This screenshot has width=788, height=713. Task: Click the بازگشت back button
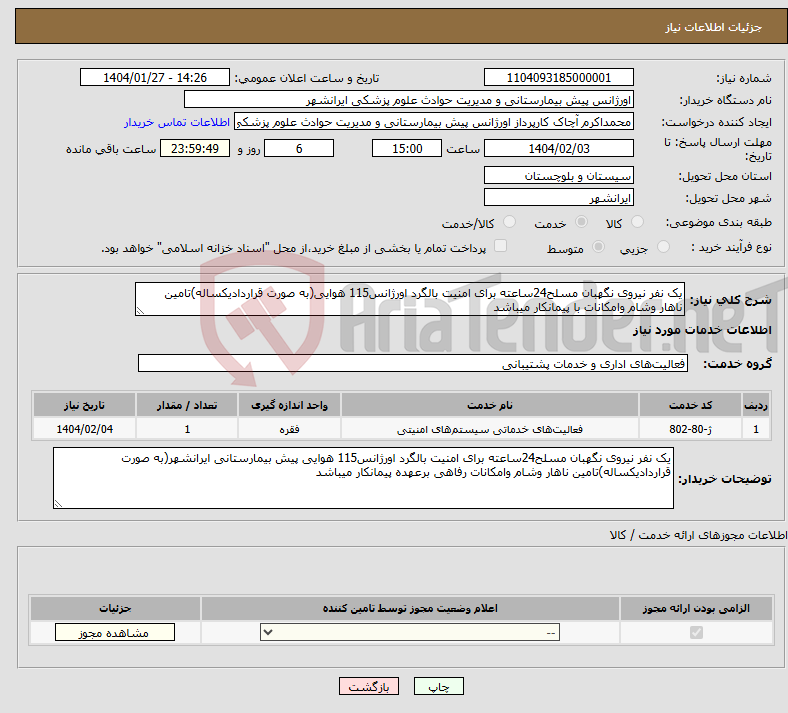pyautogui.click(x=369, y=686)
